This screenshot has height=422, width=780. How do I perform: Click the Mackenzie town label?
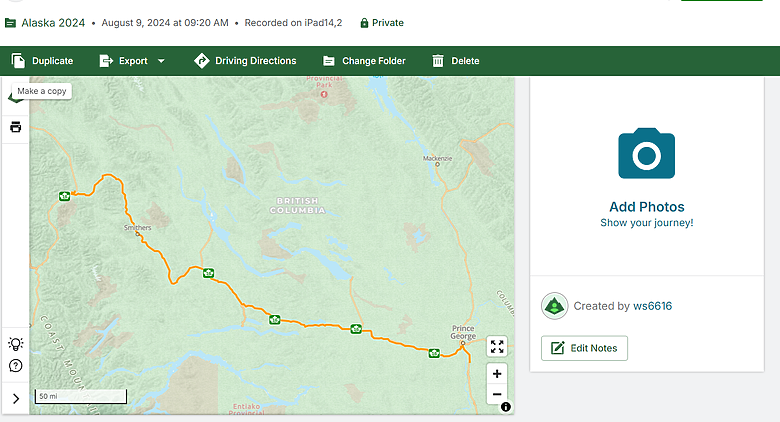coord(437,158)
